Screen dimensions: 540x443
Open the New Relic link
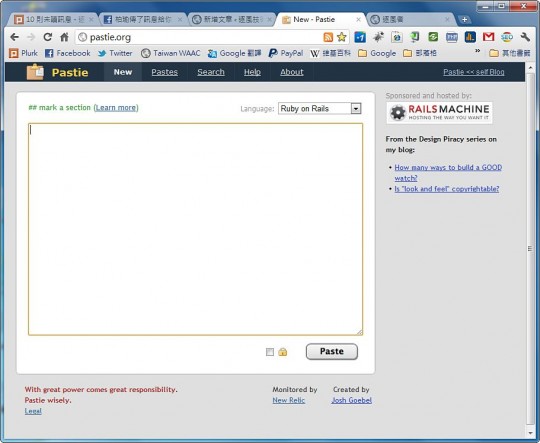coord(289,400)
